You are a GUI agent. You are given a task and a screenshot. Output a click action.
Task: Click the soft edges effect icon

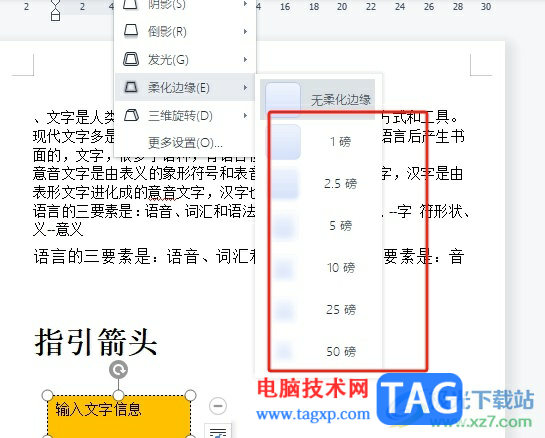[131, 87]
